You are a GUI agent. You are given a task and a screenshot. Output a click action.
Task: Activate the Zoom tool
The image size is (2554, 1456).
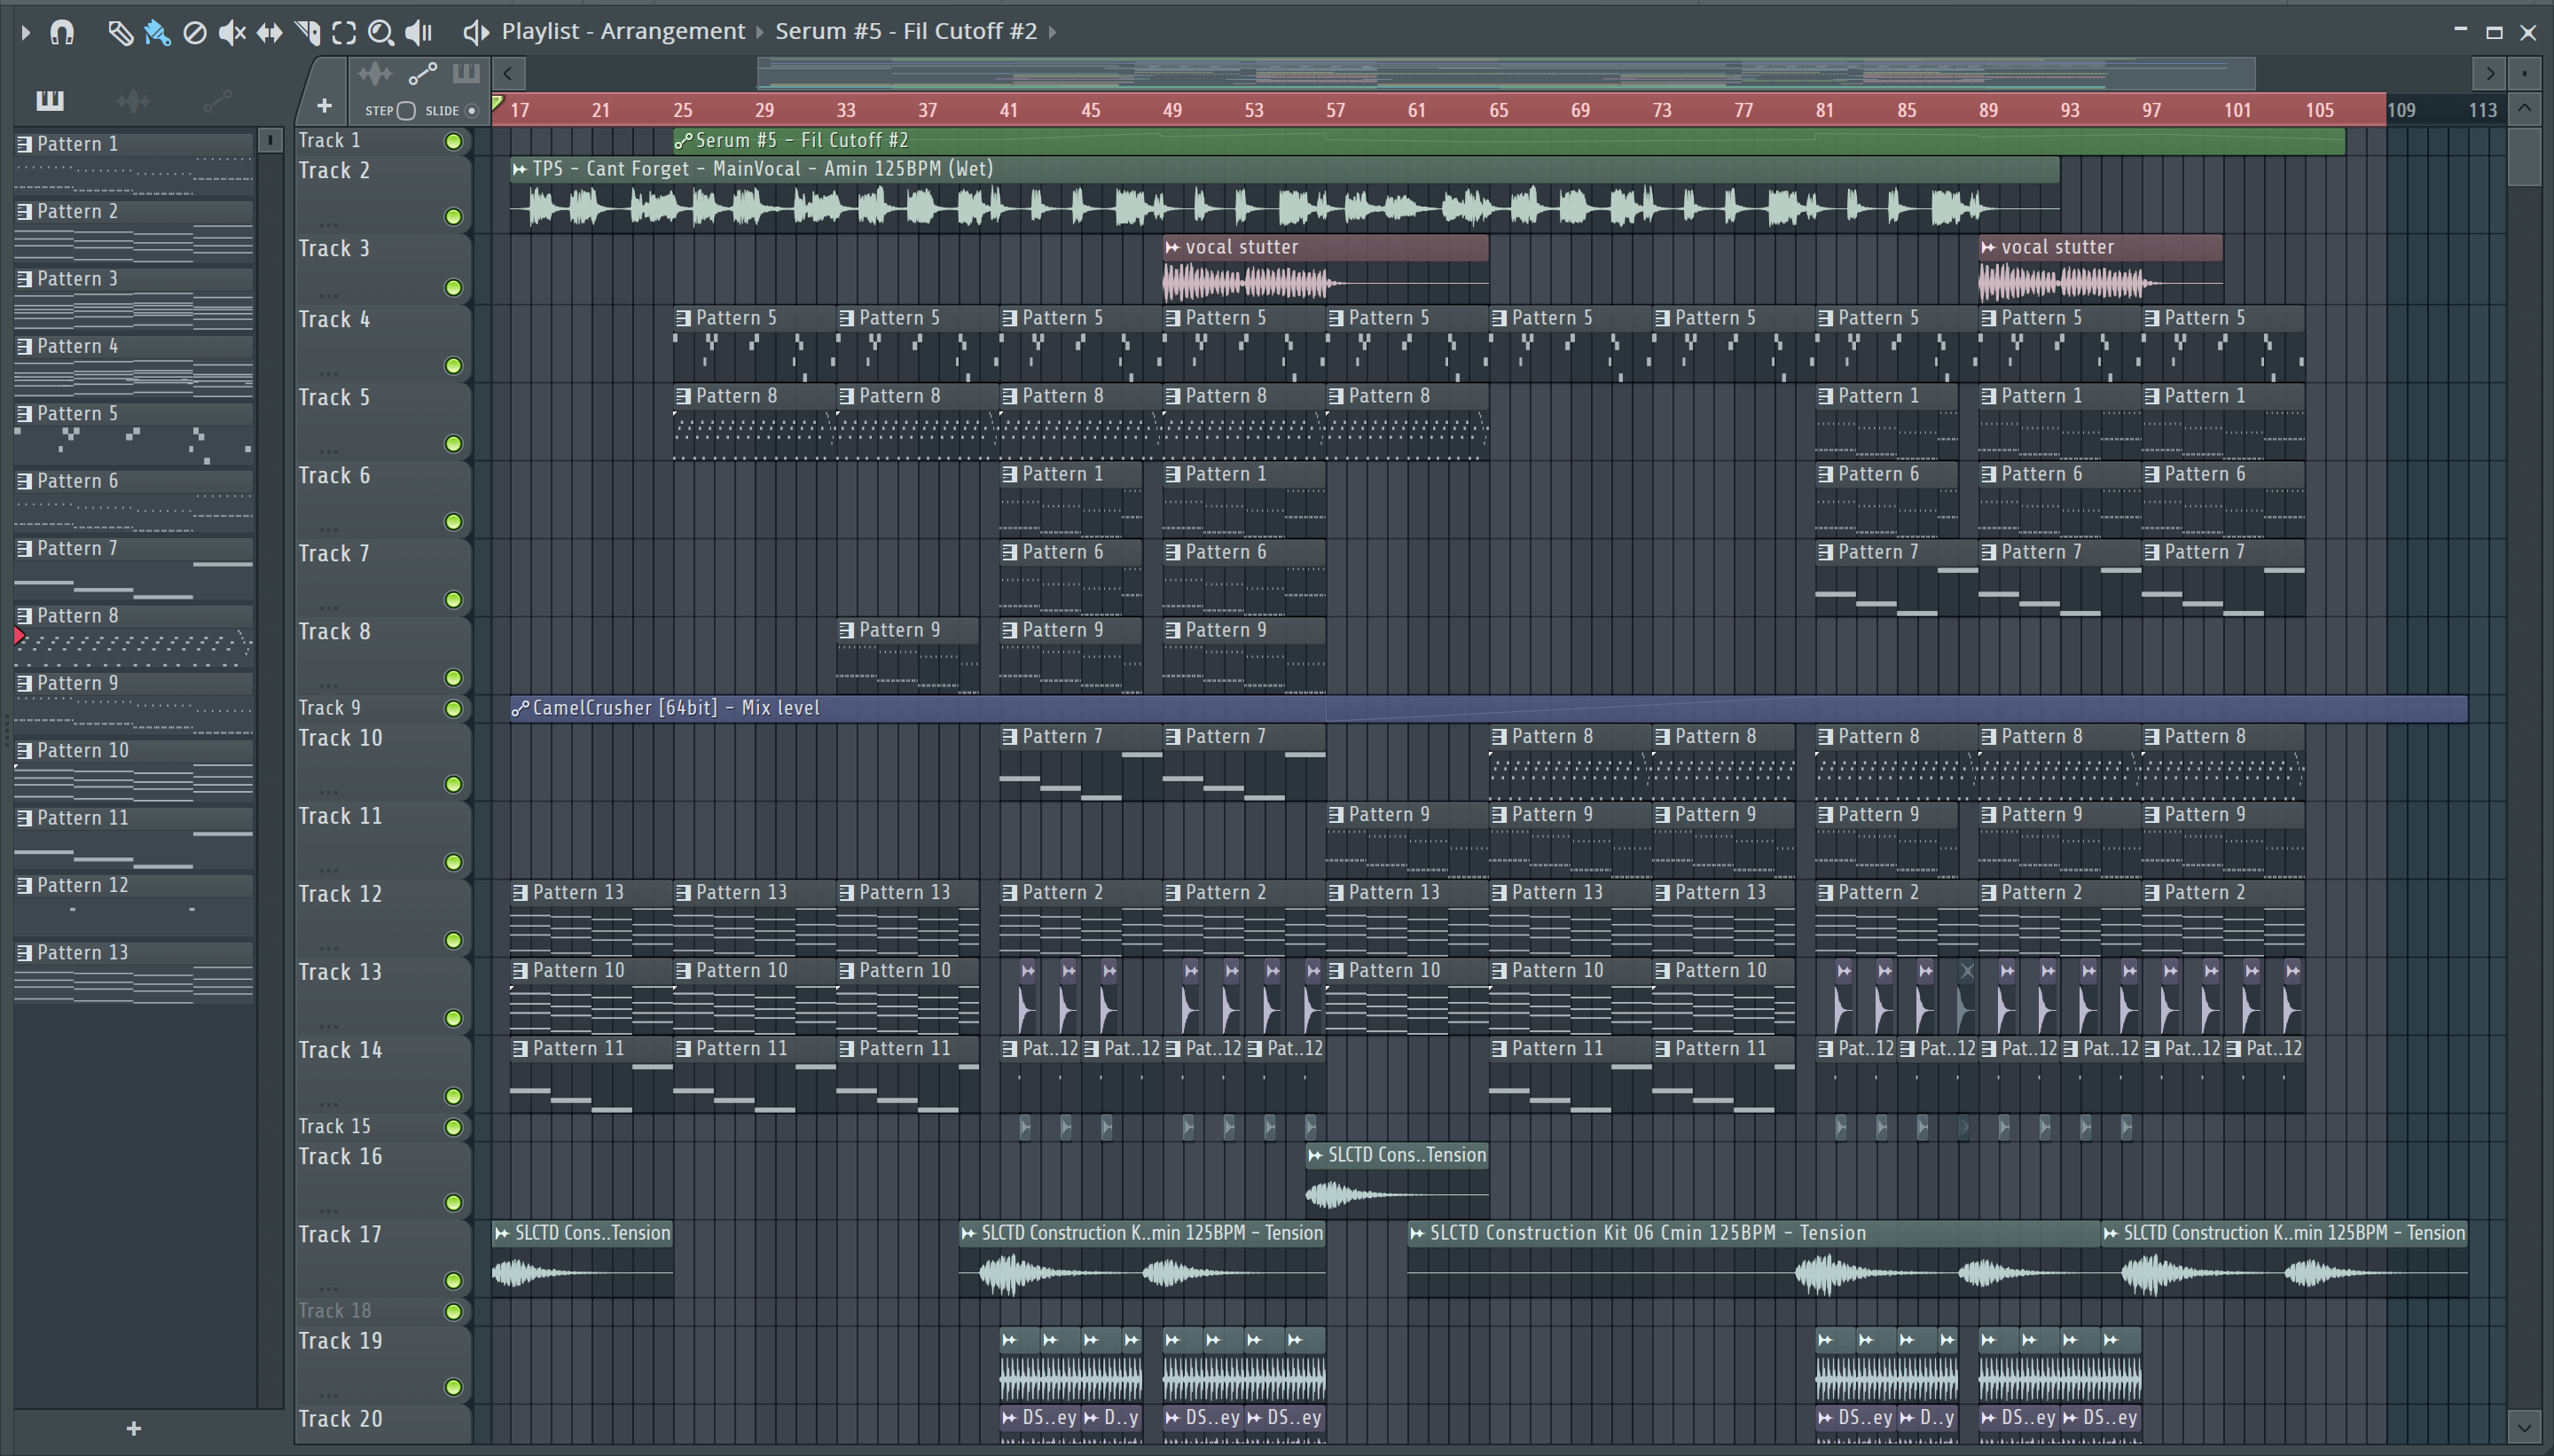point(380,32)
